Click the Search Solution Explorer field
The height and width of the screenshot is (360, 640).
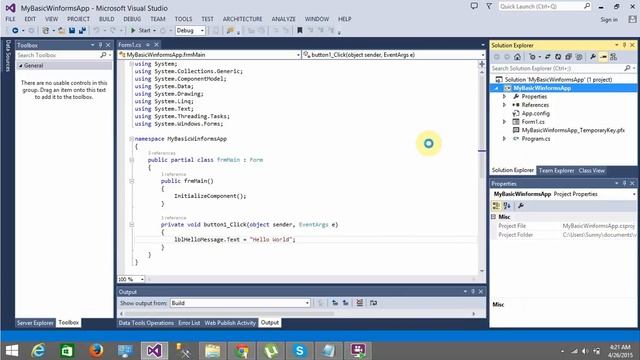tap(557, 68)
